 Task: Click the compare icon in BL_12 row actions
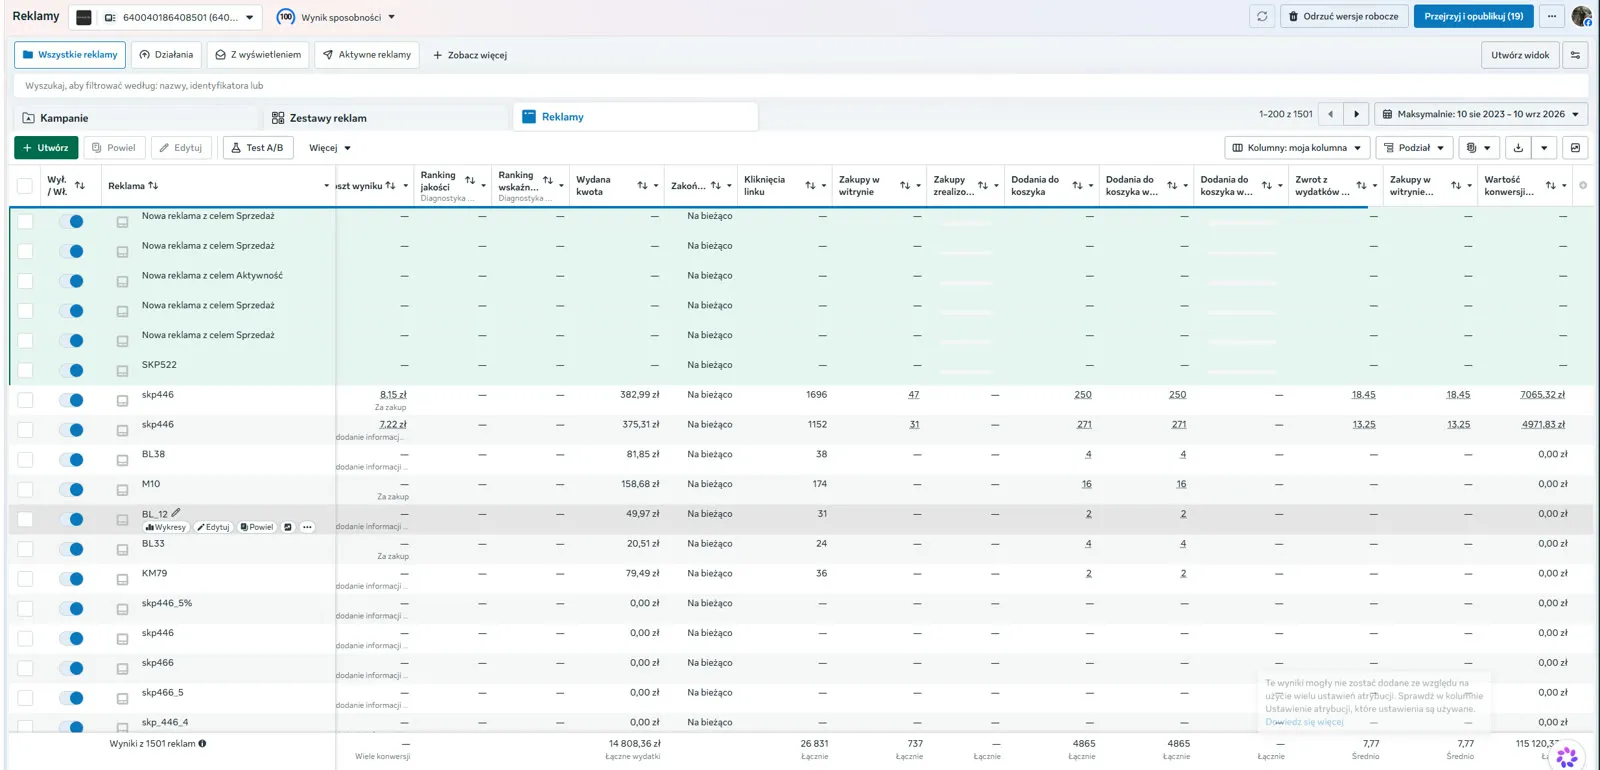pos(288,527)
